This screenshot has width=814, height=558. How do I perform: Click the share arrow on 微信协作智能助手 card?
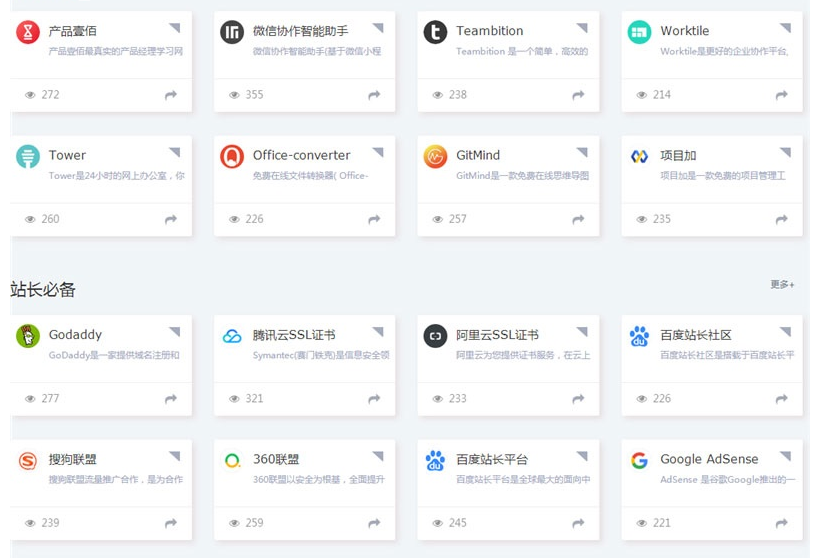click(x=374, y=95)
